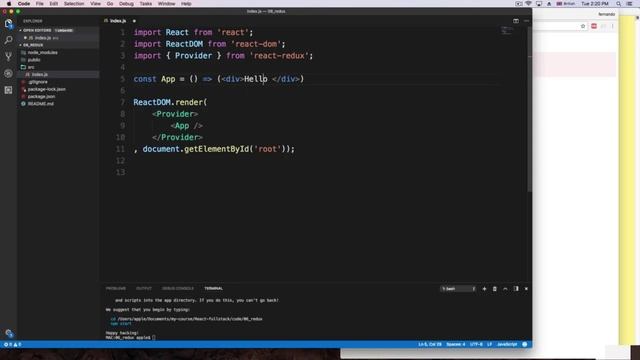The image size is (640, 360).
Task: Open the macOS Notification Center icon
Action: [629, 4]
